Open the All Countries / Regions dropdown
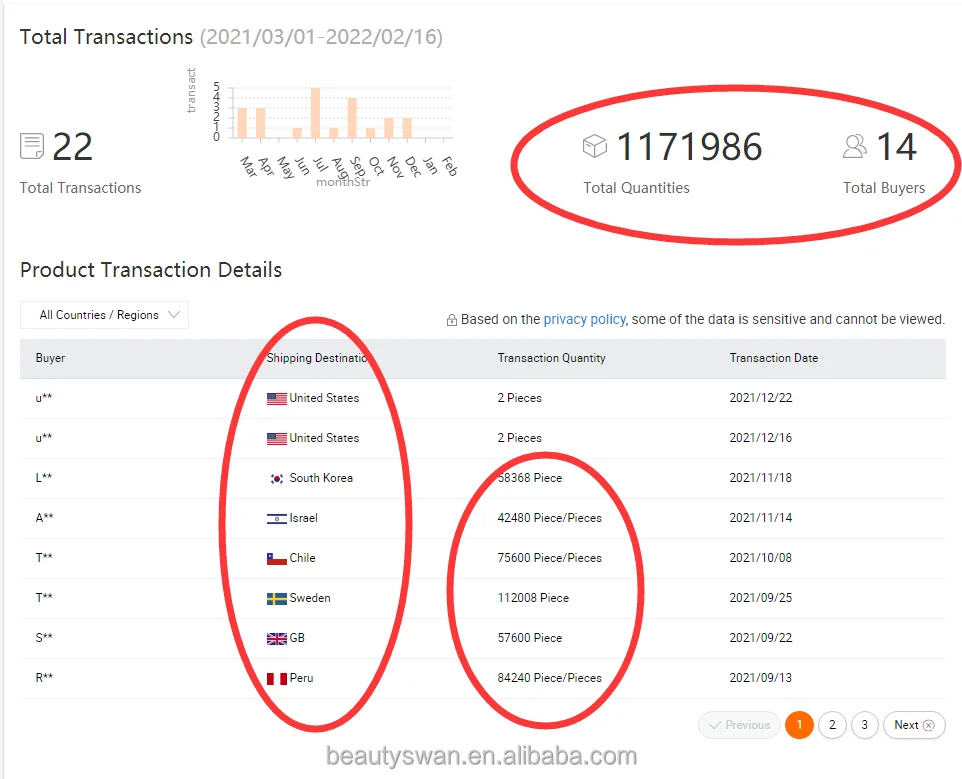The image size is (962, 779). (x=104, y=315)
